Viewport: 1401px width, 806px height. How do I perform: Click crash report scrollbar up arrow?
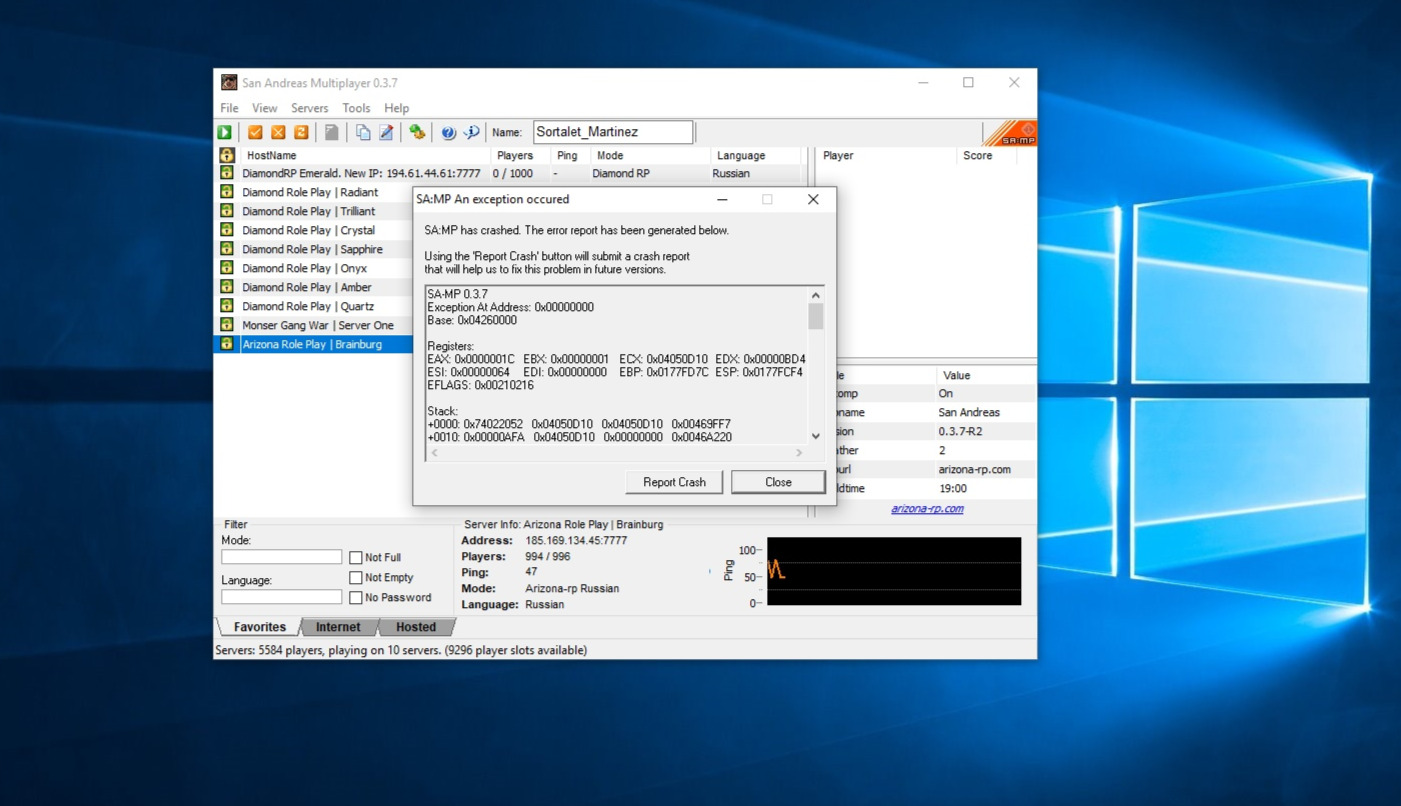tap(816, 295)
